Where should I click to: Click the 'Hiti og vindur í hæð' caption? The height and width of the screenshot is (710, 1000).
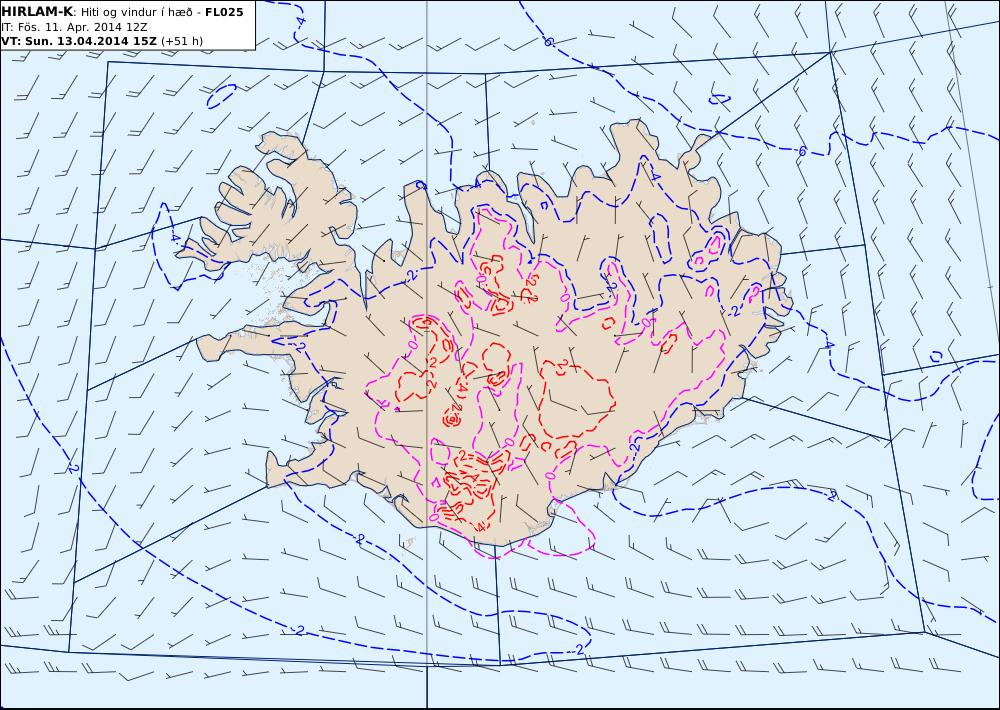[137, 12]
